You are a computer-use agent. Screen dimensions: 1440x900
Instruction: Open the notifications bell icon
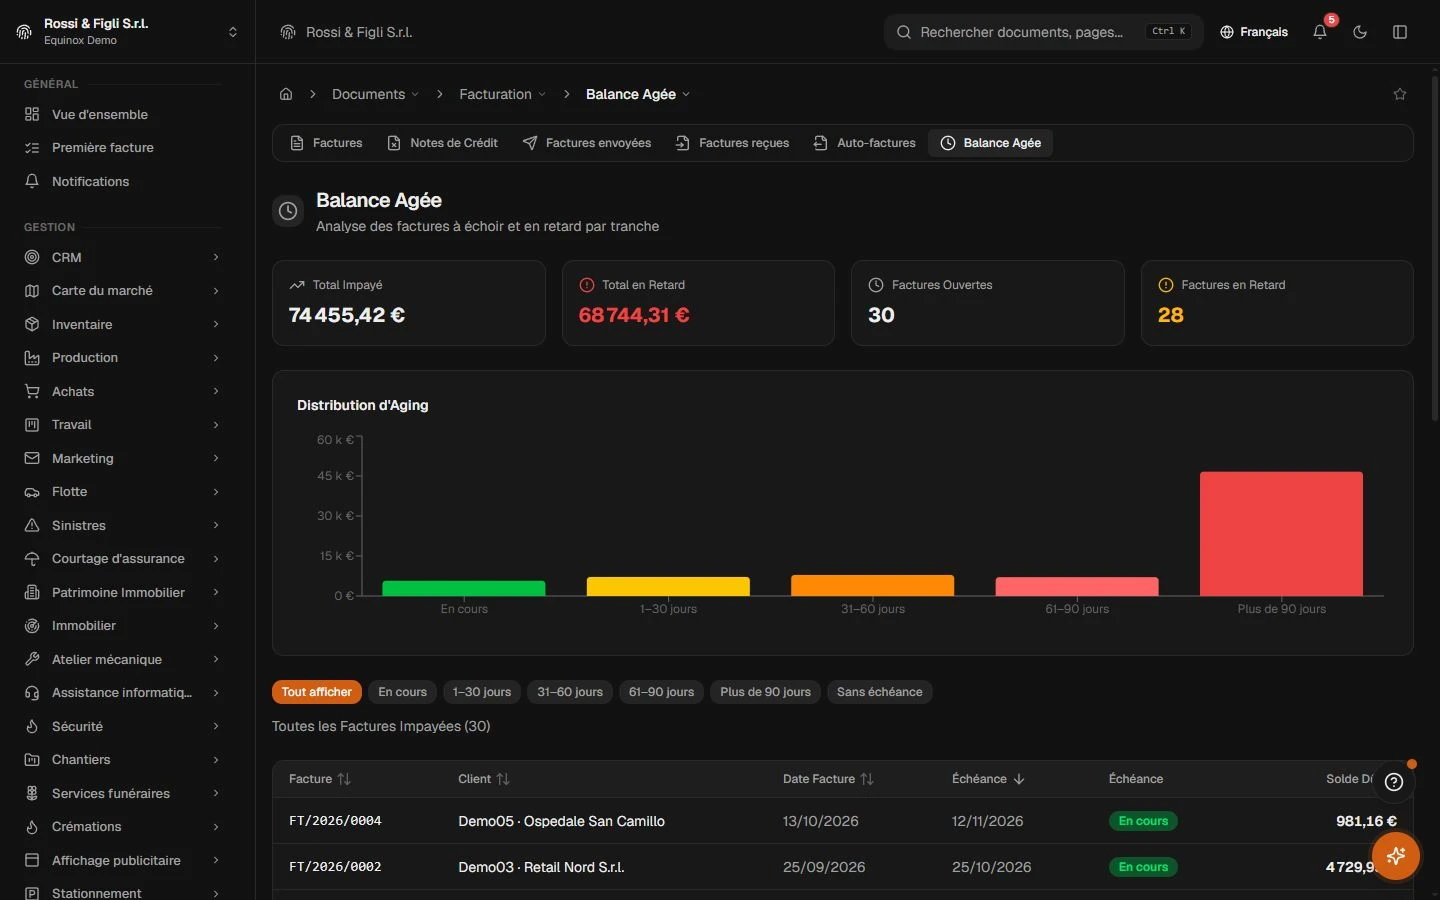click(1320, 32)
